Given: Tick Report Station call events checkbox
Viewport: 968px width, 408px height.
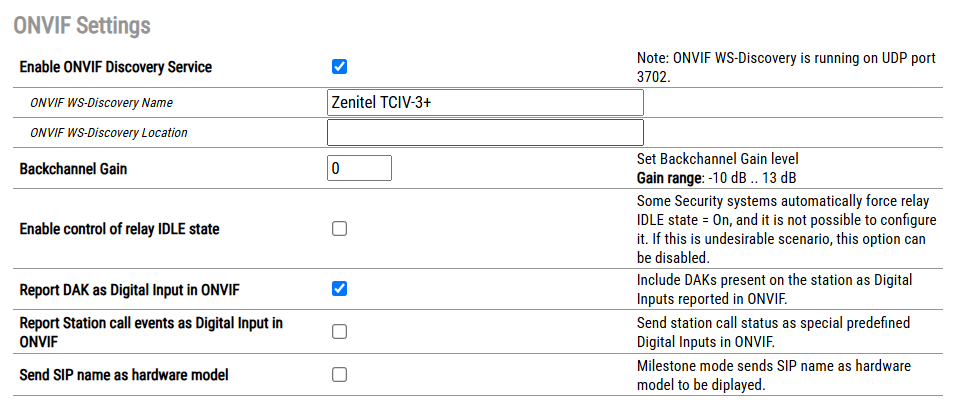Looking at the screenshot, I should (339, 332).
